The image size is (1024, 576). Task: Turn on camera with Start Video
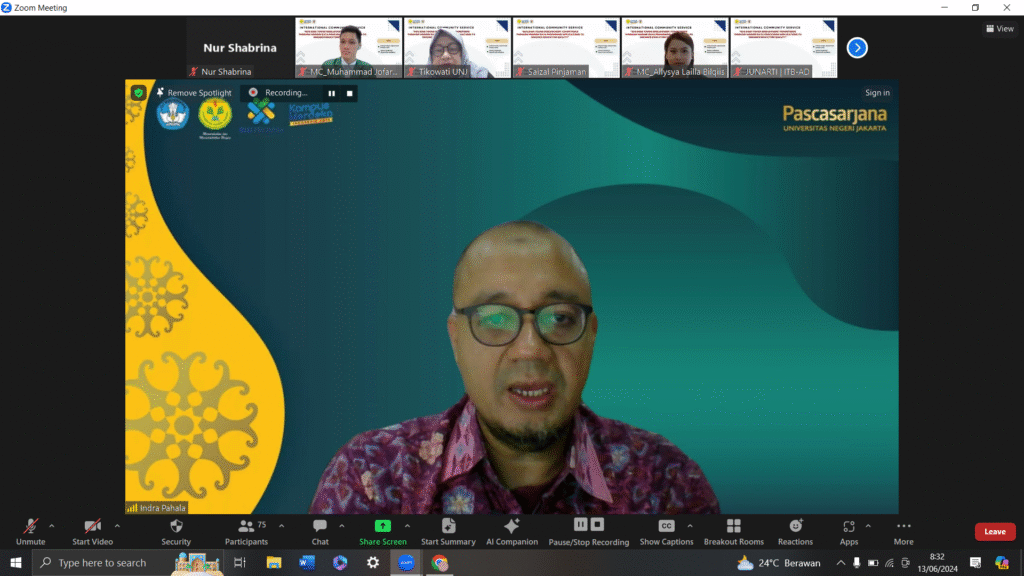point(92,531)
